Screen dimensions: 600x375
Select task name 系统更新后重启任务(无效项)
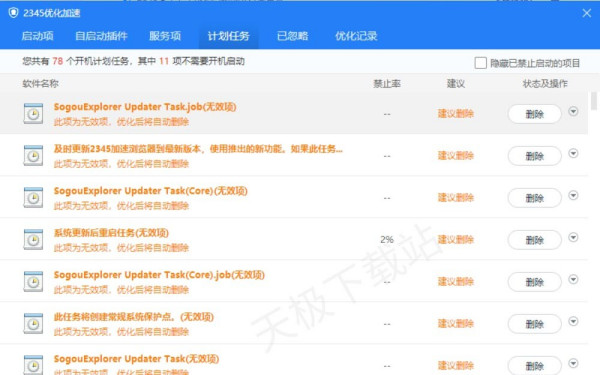coord(111,233)
